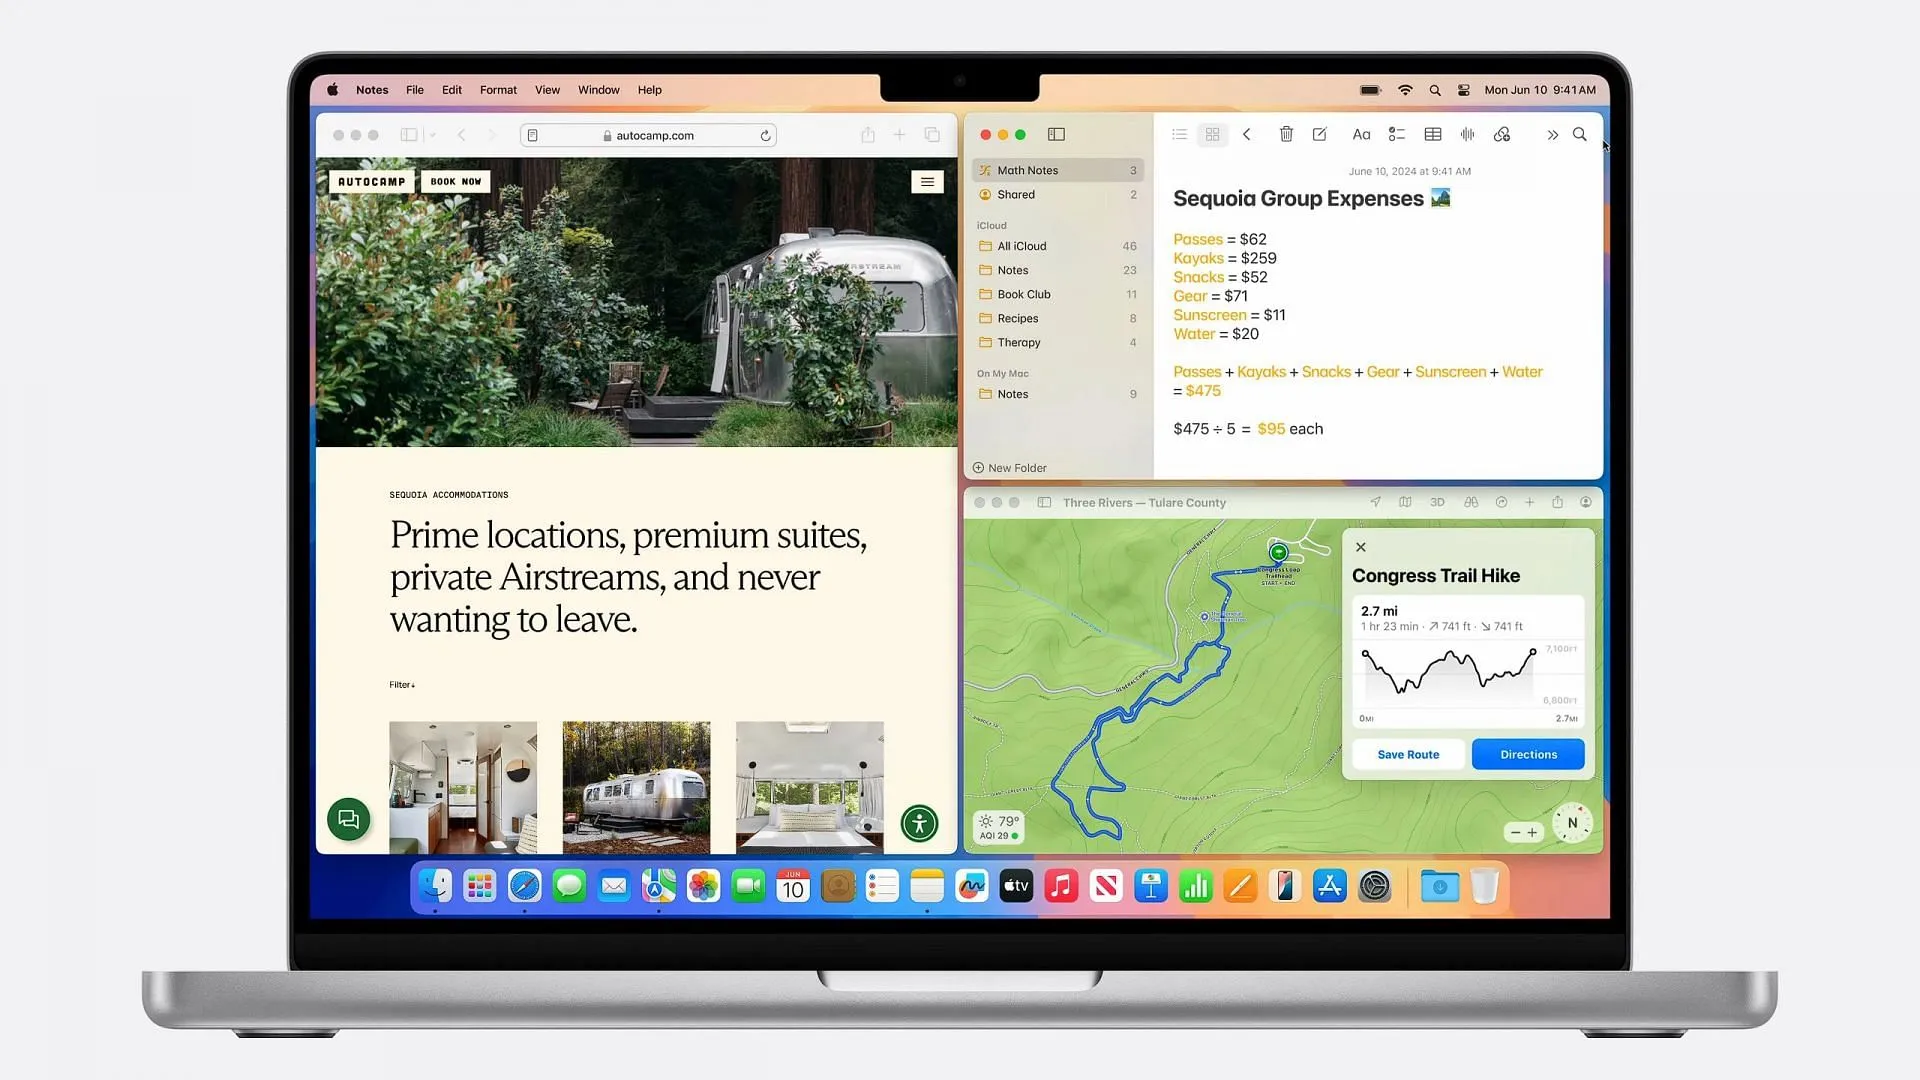Expand the iCloud section in Notes sidebar
This screenshot has height=1080, width=1920.
coord(992,224)
